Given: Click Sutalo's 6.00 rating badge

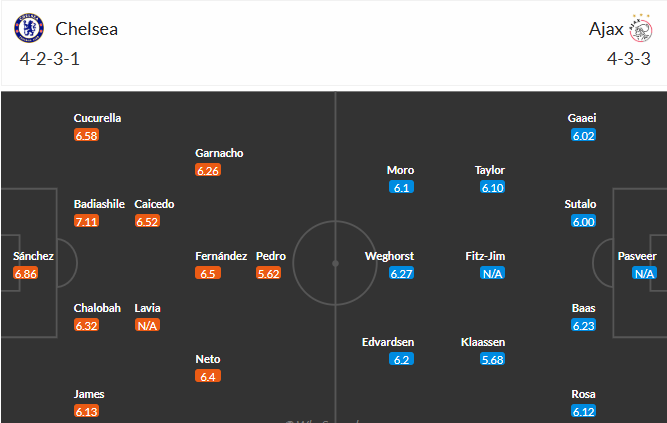Looking at the screenshot, I should [x=584, y=221].
